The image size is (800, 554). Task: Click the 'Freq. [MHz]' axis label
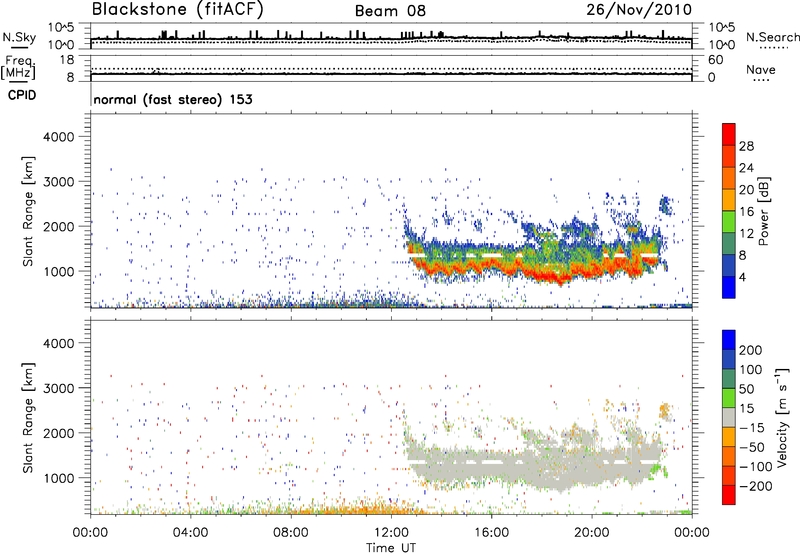[18, 68]
